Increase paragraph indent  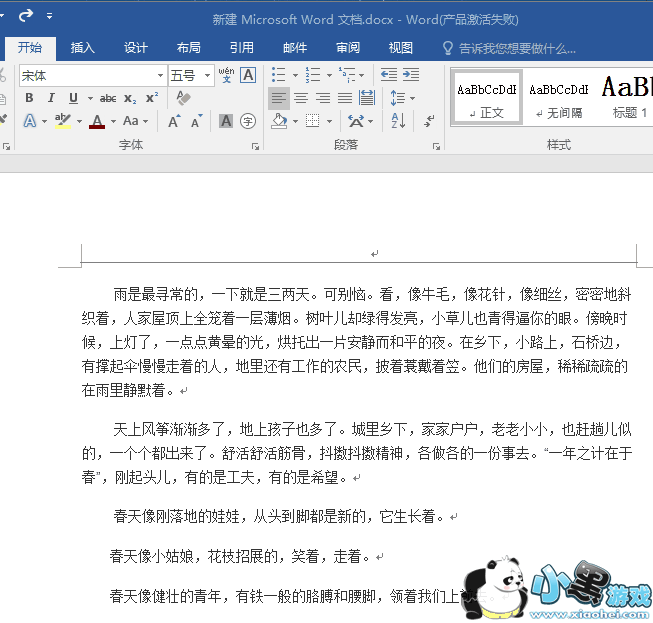click(411, 75)
